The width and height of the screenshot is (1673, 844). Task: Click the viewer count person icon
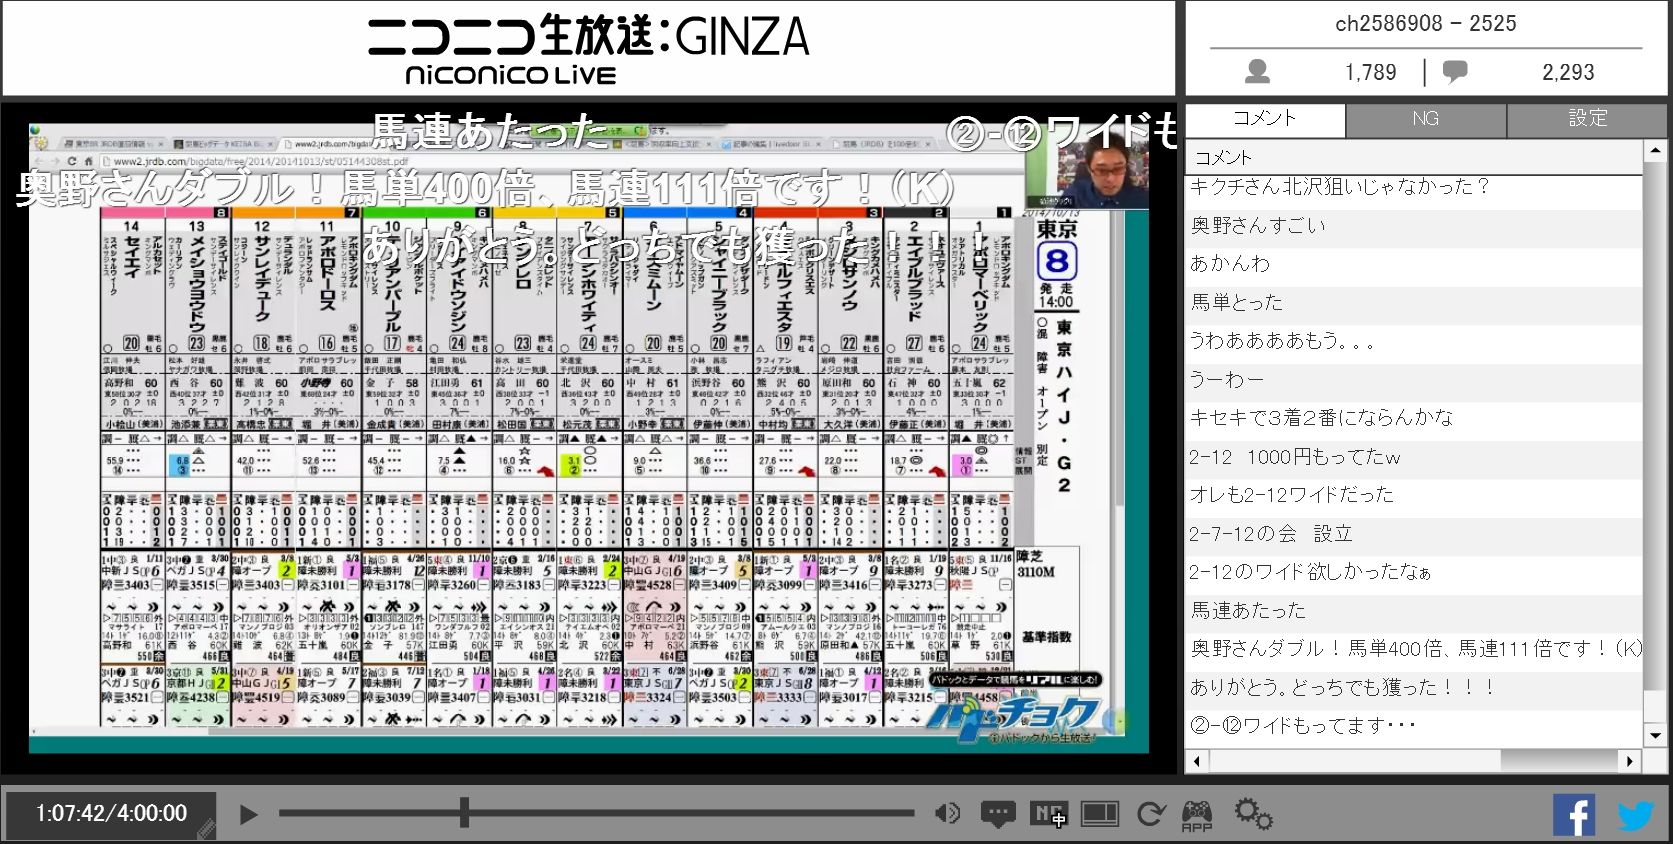click(1258, 71)
